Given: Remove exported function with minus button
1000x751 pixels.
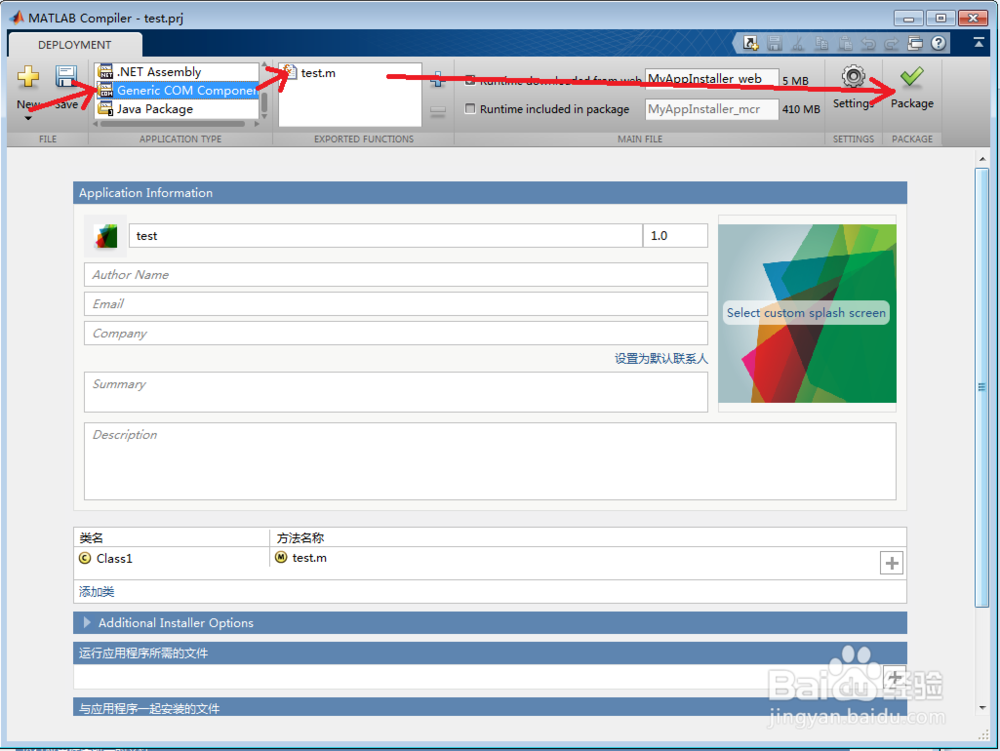Looking at the screenshot, I should click(x=438, y=112).
